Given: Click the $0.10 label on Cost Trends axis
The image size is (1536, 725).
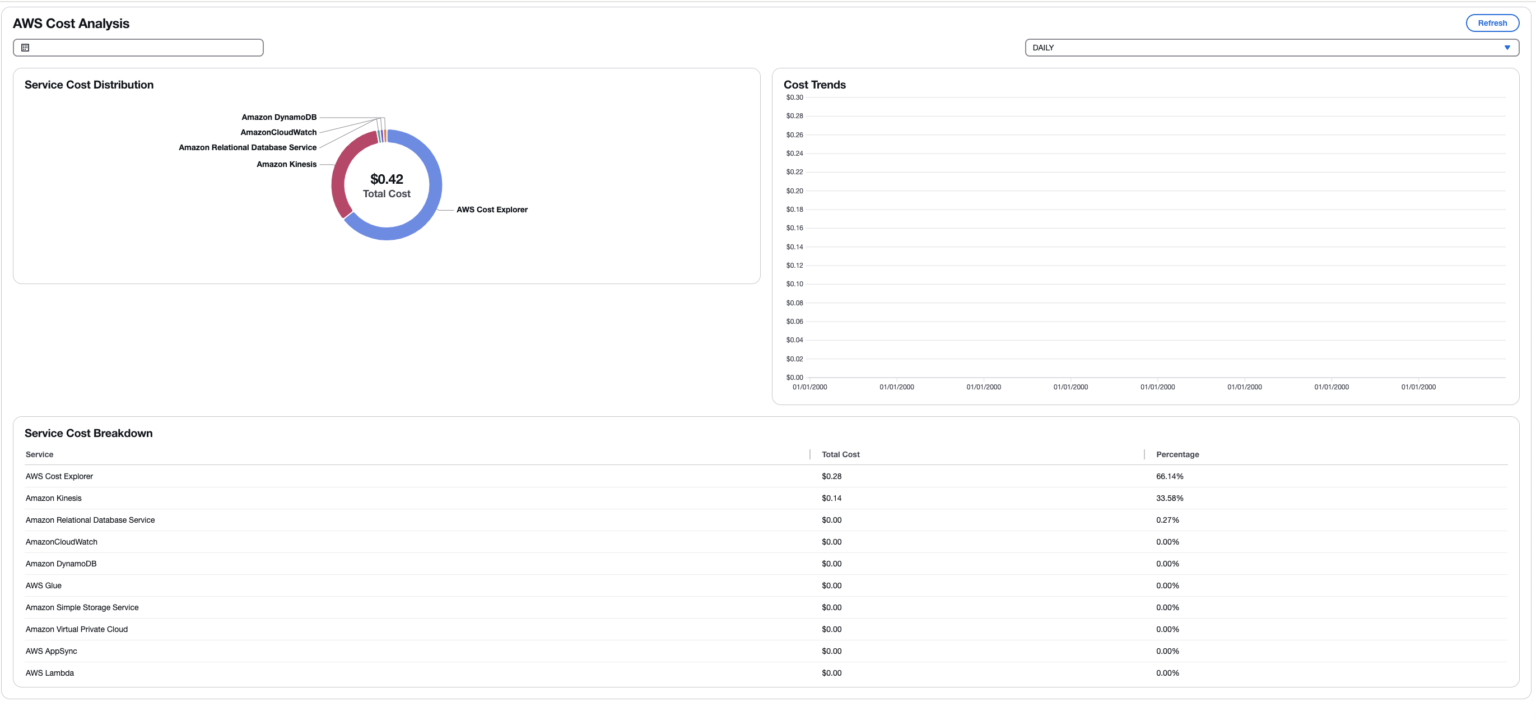Looking at the screenshot, I should [x=795, y=284].
